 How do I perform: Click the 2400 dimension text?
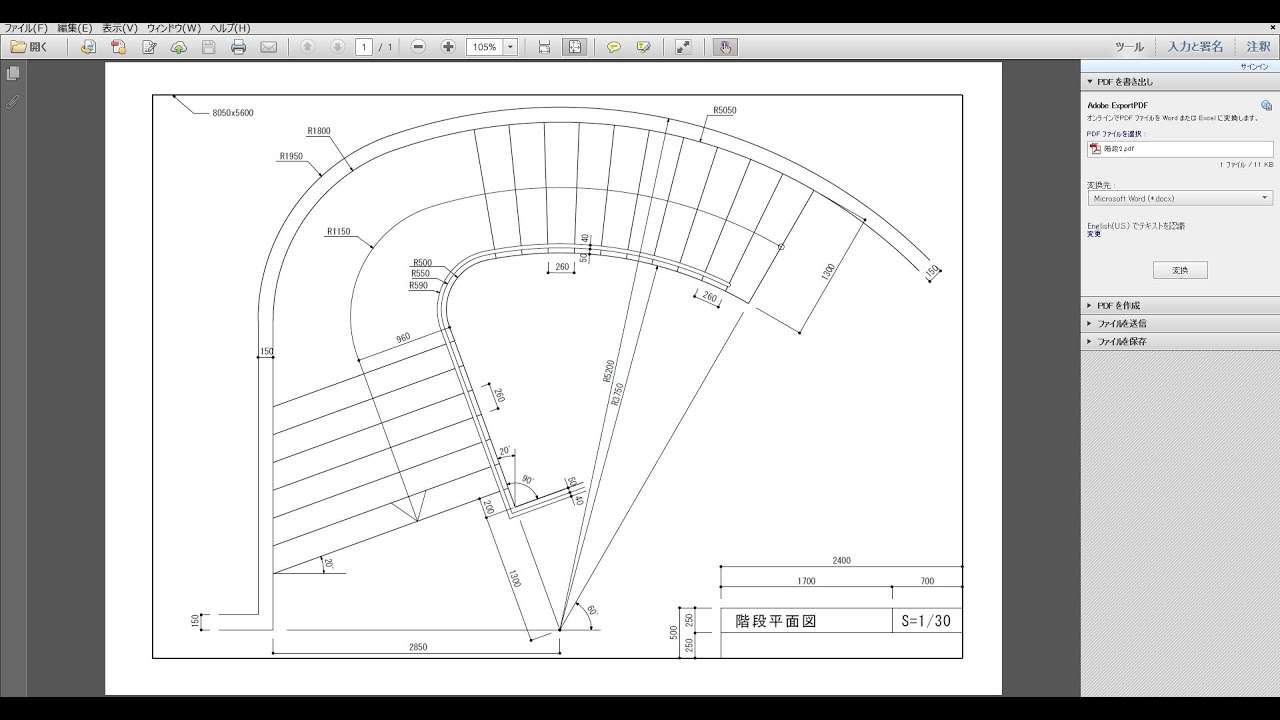point(842,560)
